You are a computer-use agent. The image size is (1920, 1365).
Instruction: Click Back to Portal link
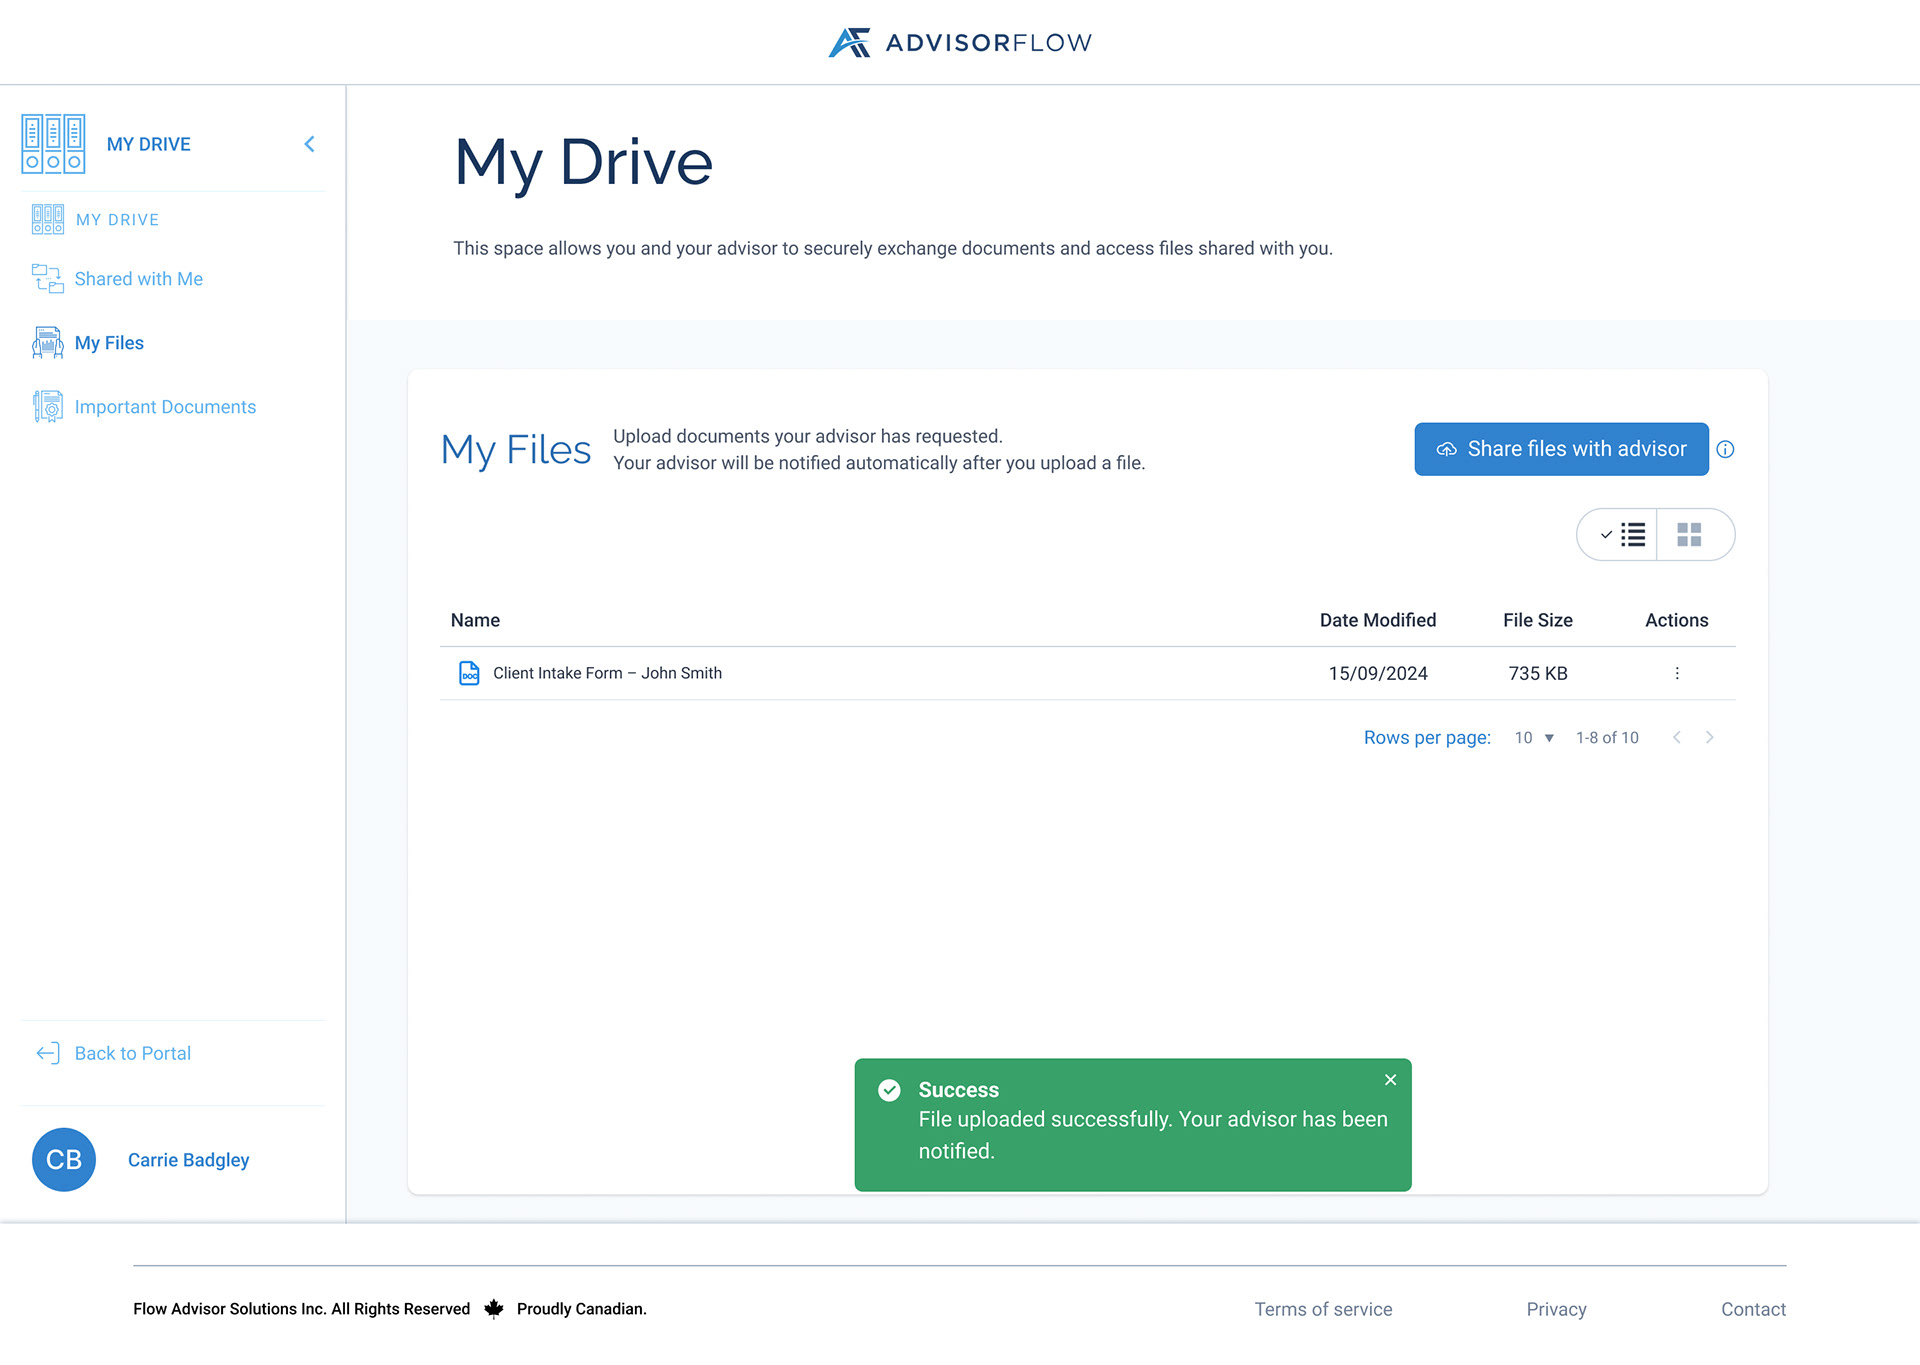click(x=132, y=1053)
